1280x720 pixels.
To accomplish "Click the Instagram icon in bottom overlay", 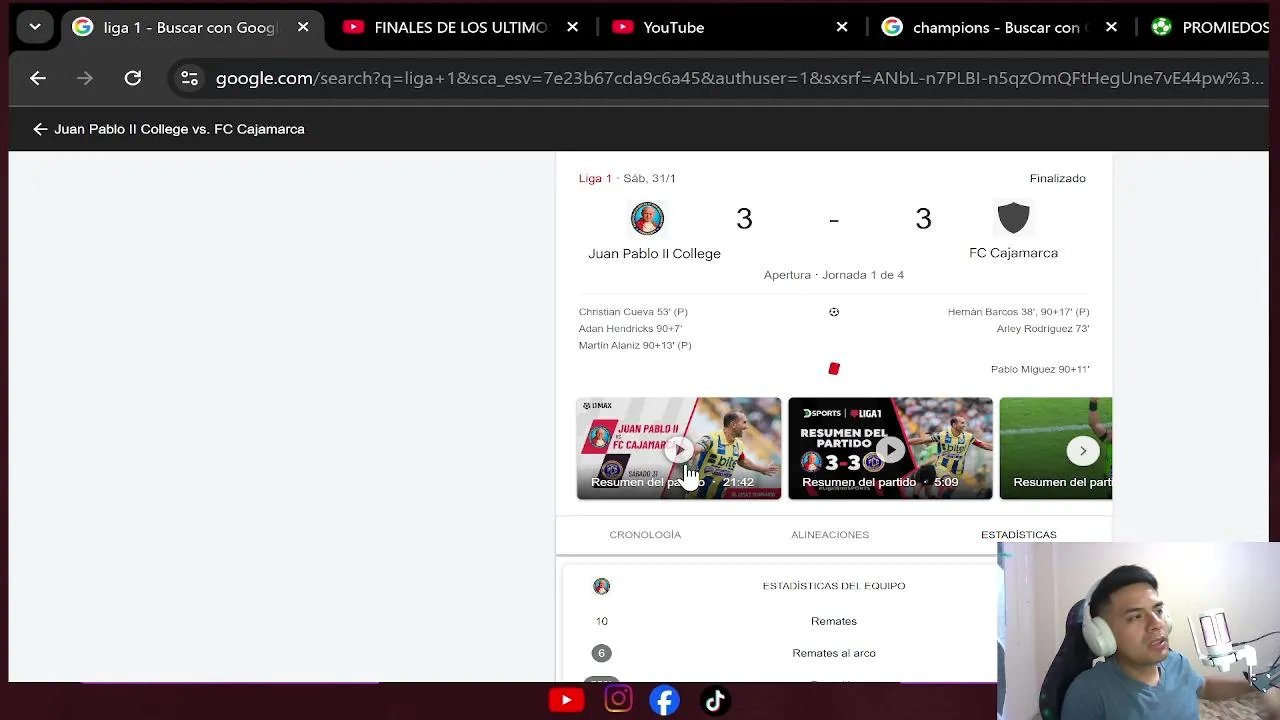I will [618, 700].
